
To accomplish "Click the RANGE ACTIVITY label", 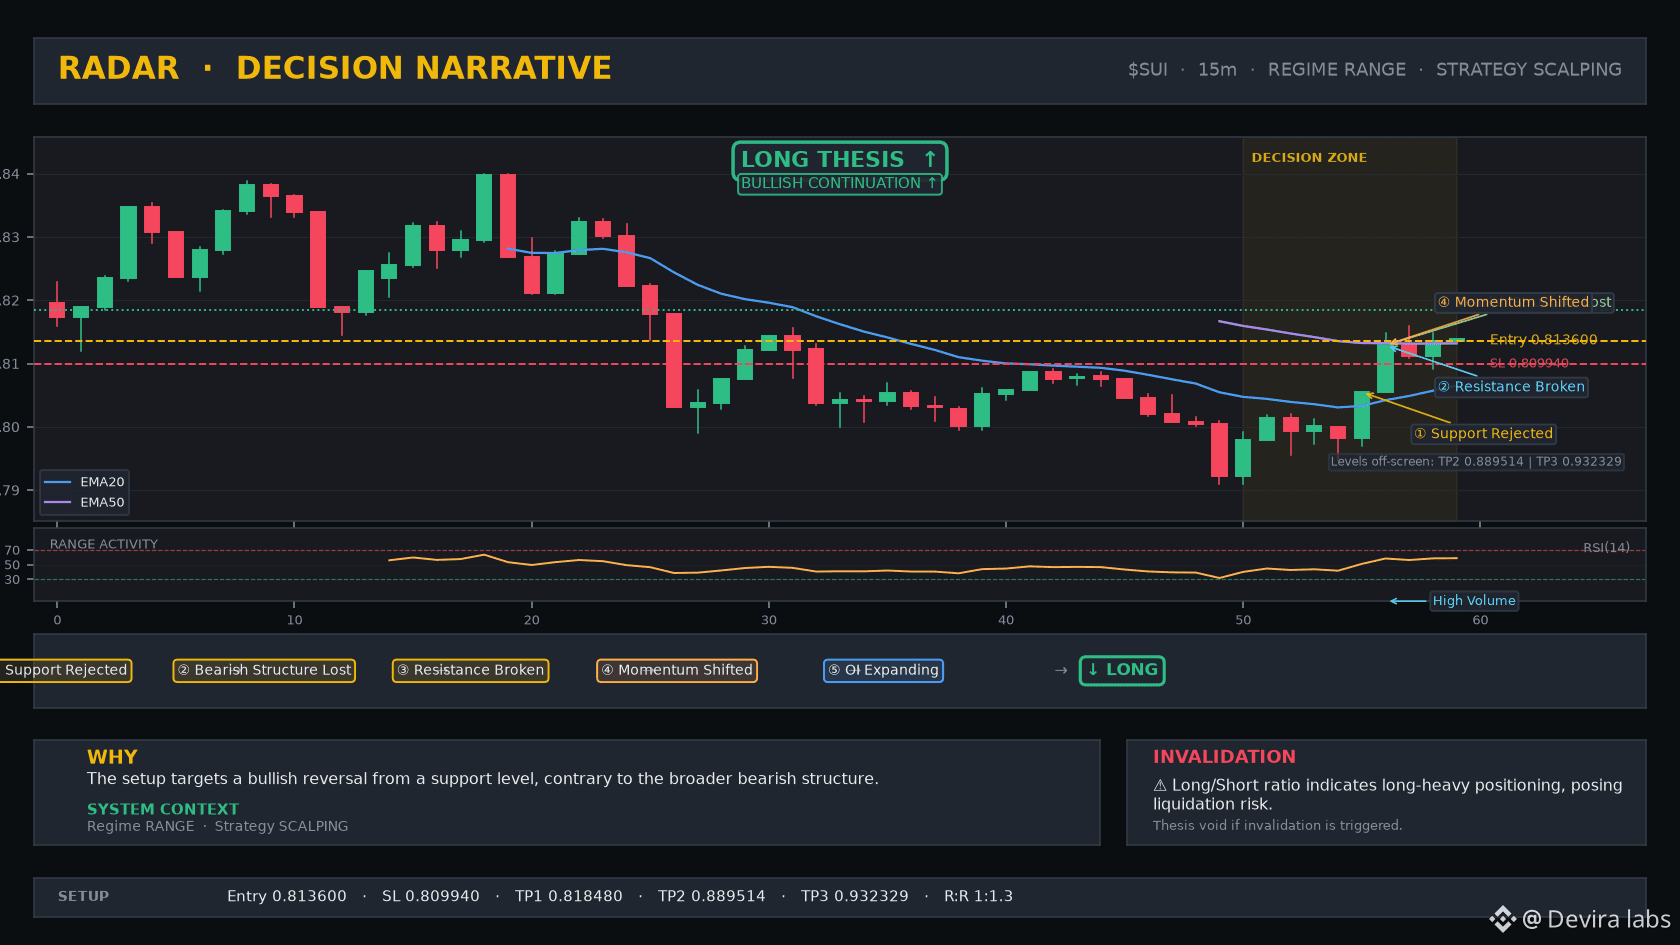I will [104, 545].
